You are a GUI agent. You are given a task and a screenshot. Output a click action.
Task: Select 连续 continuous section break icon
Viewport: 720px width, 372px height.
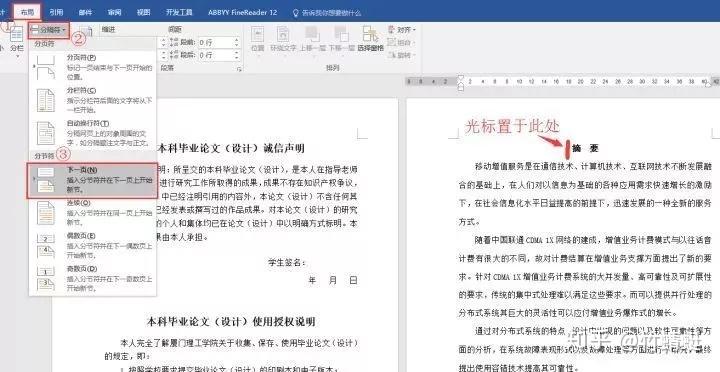[x=45, y=213]
